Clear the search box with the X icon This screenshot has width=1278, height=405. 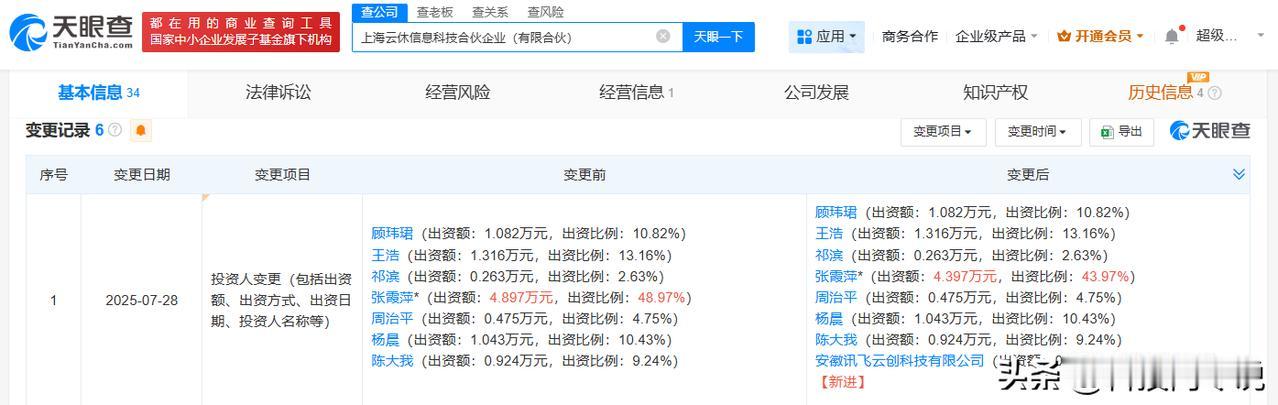tap(663, 37)
